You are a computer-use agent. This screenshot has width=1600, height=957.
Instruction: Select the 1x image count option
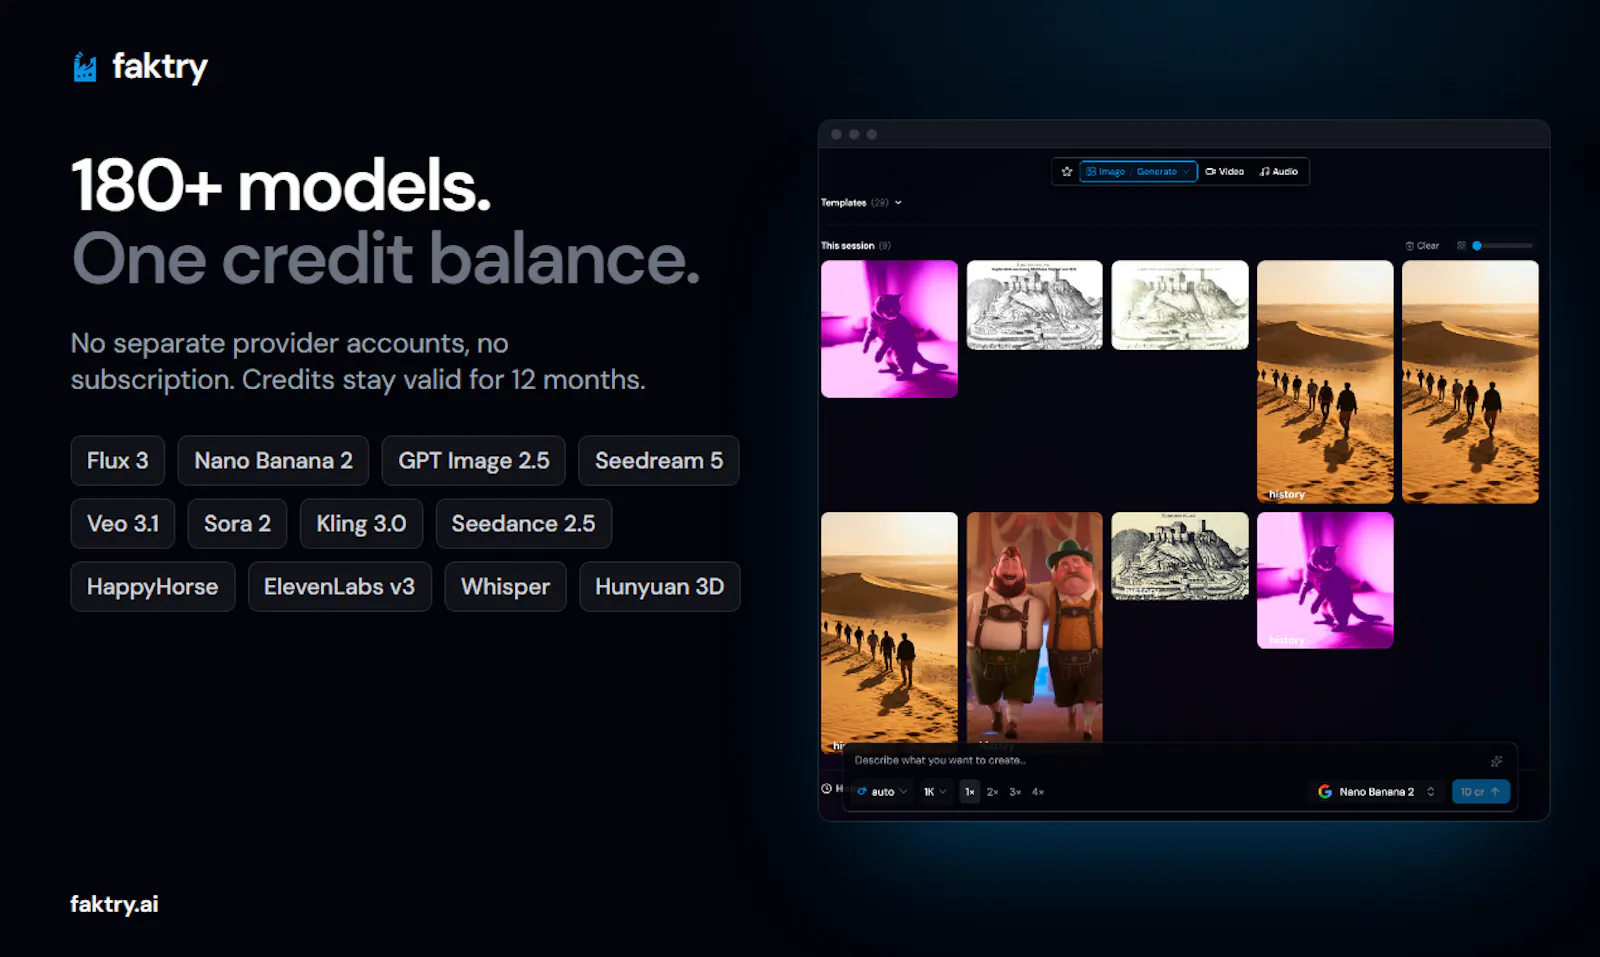coord(970,792)
